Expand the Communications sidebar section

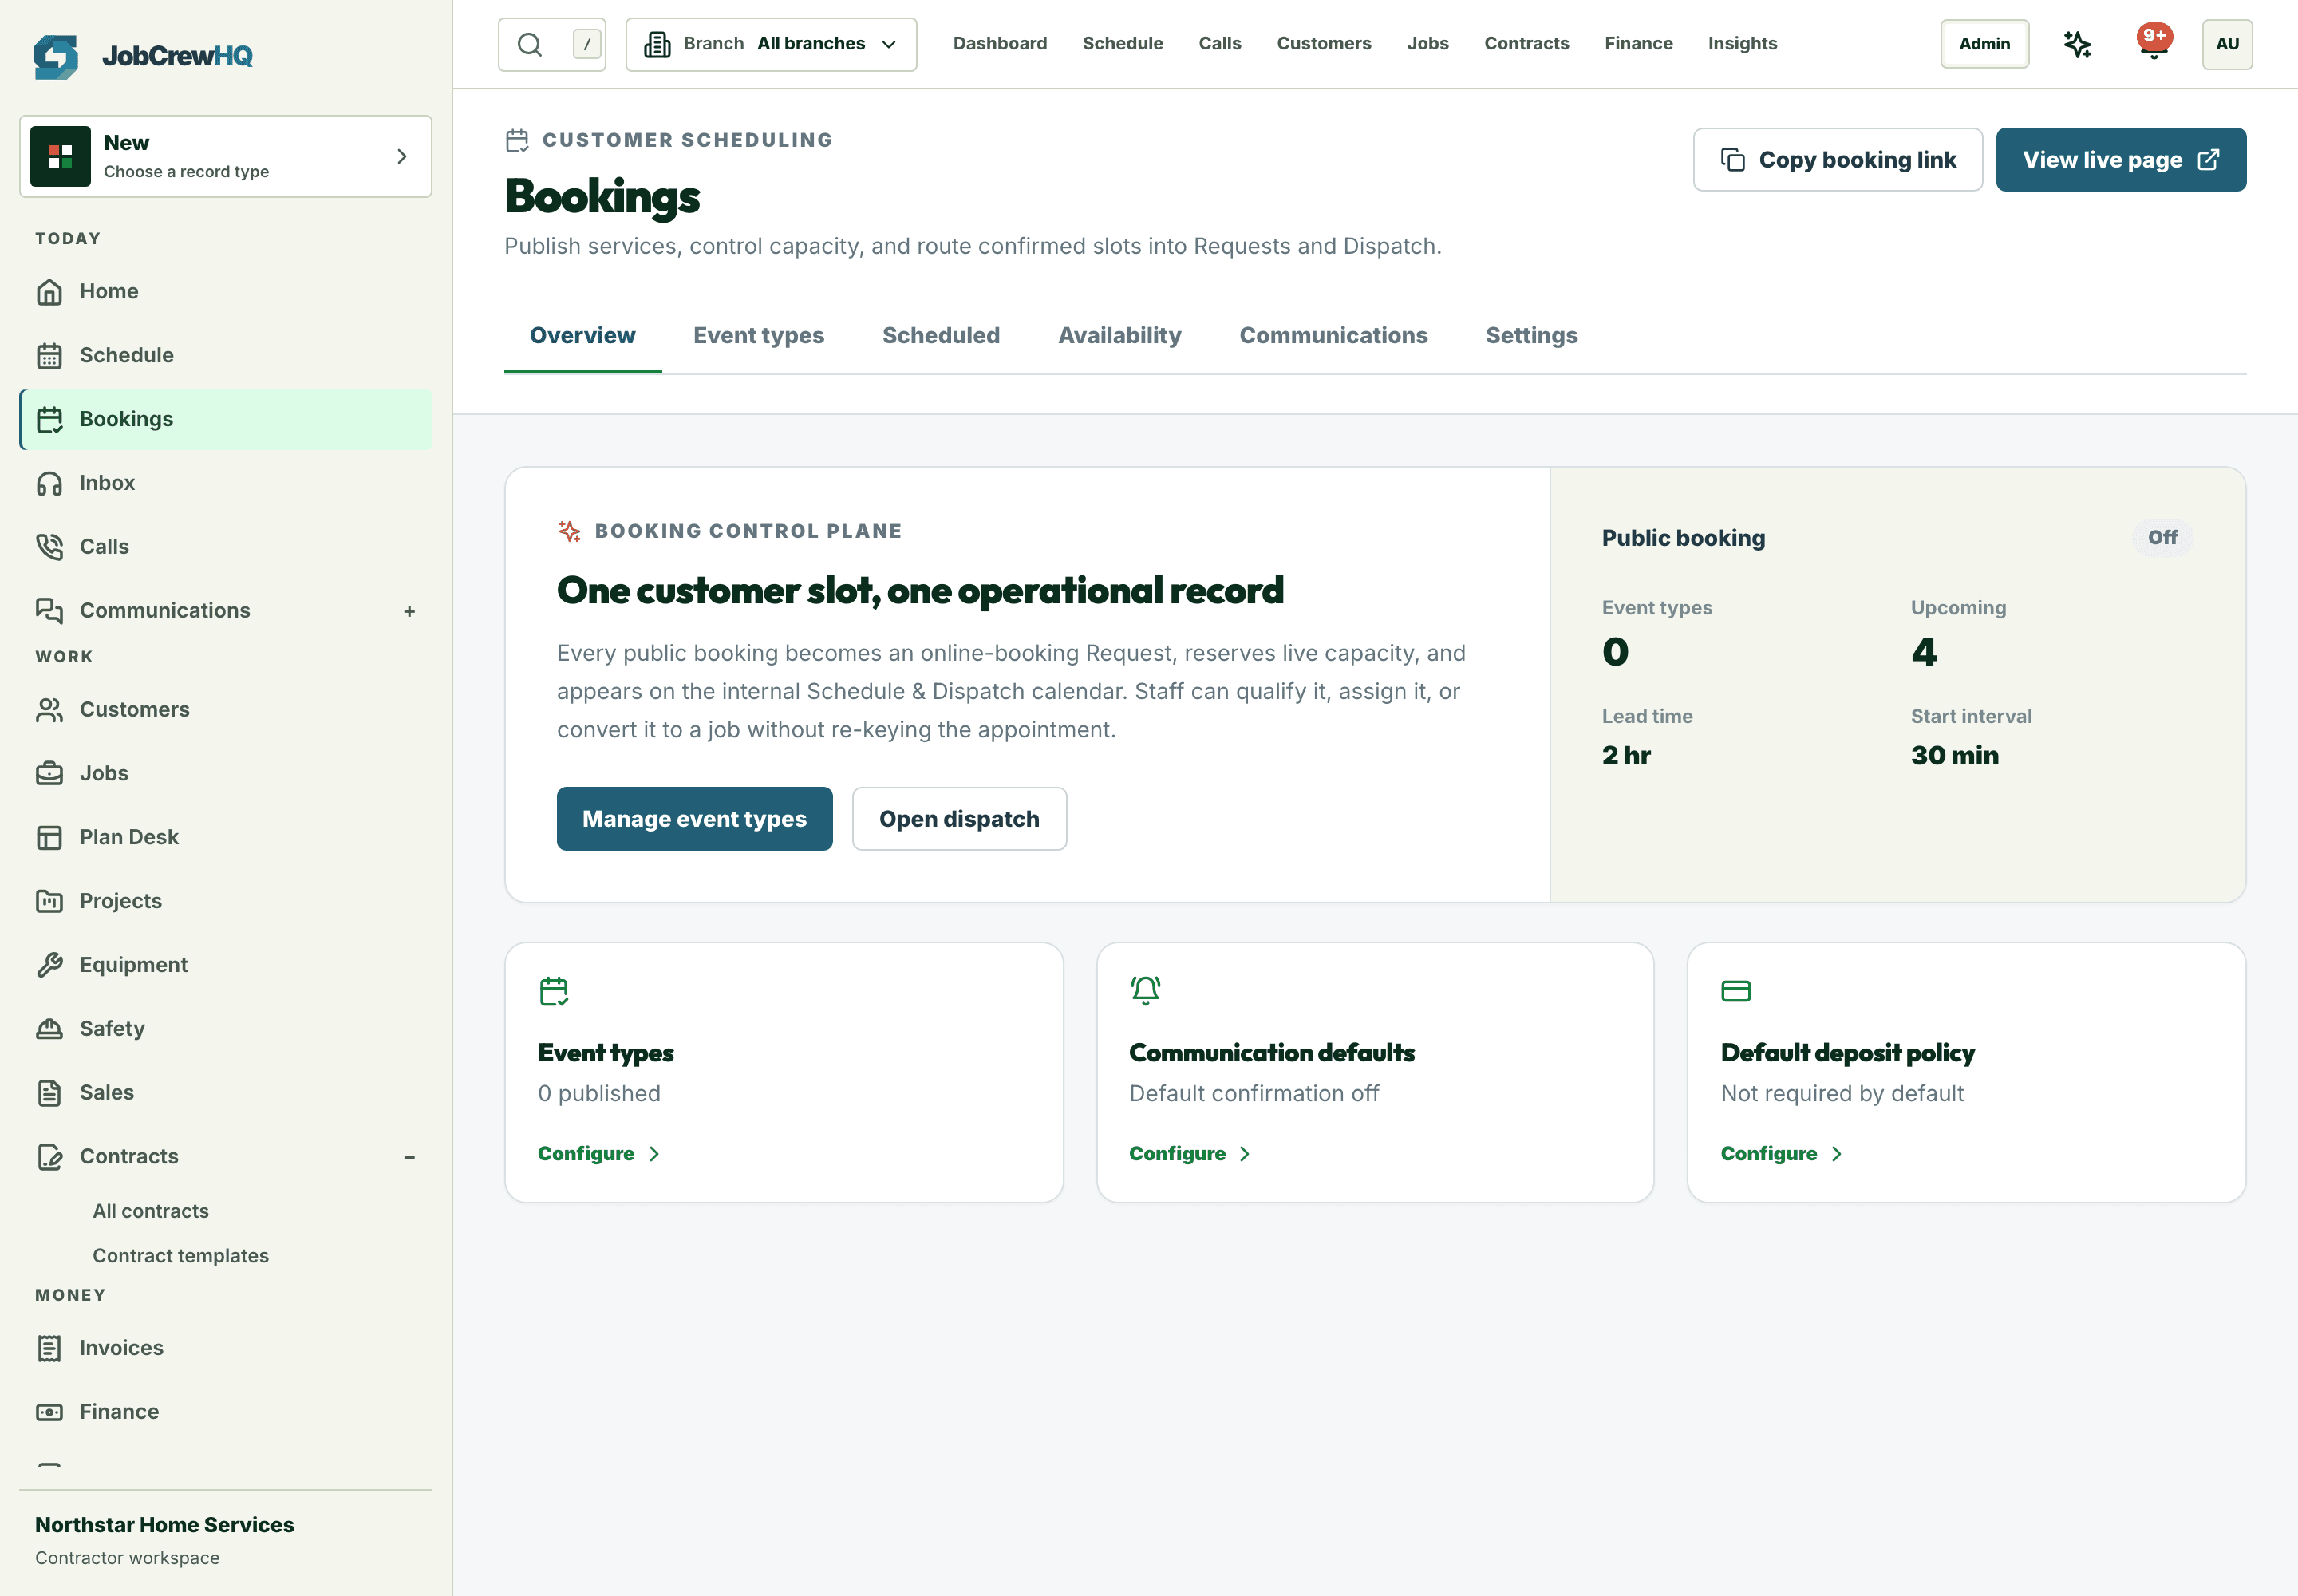(409, 612)
